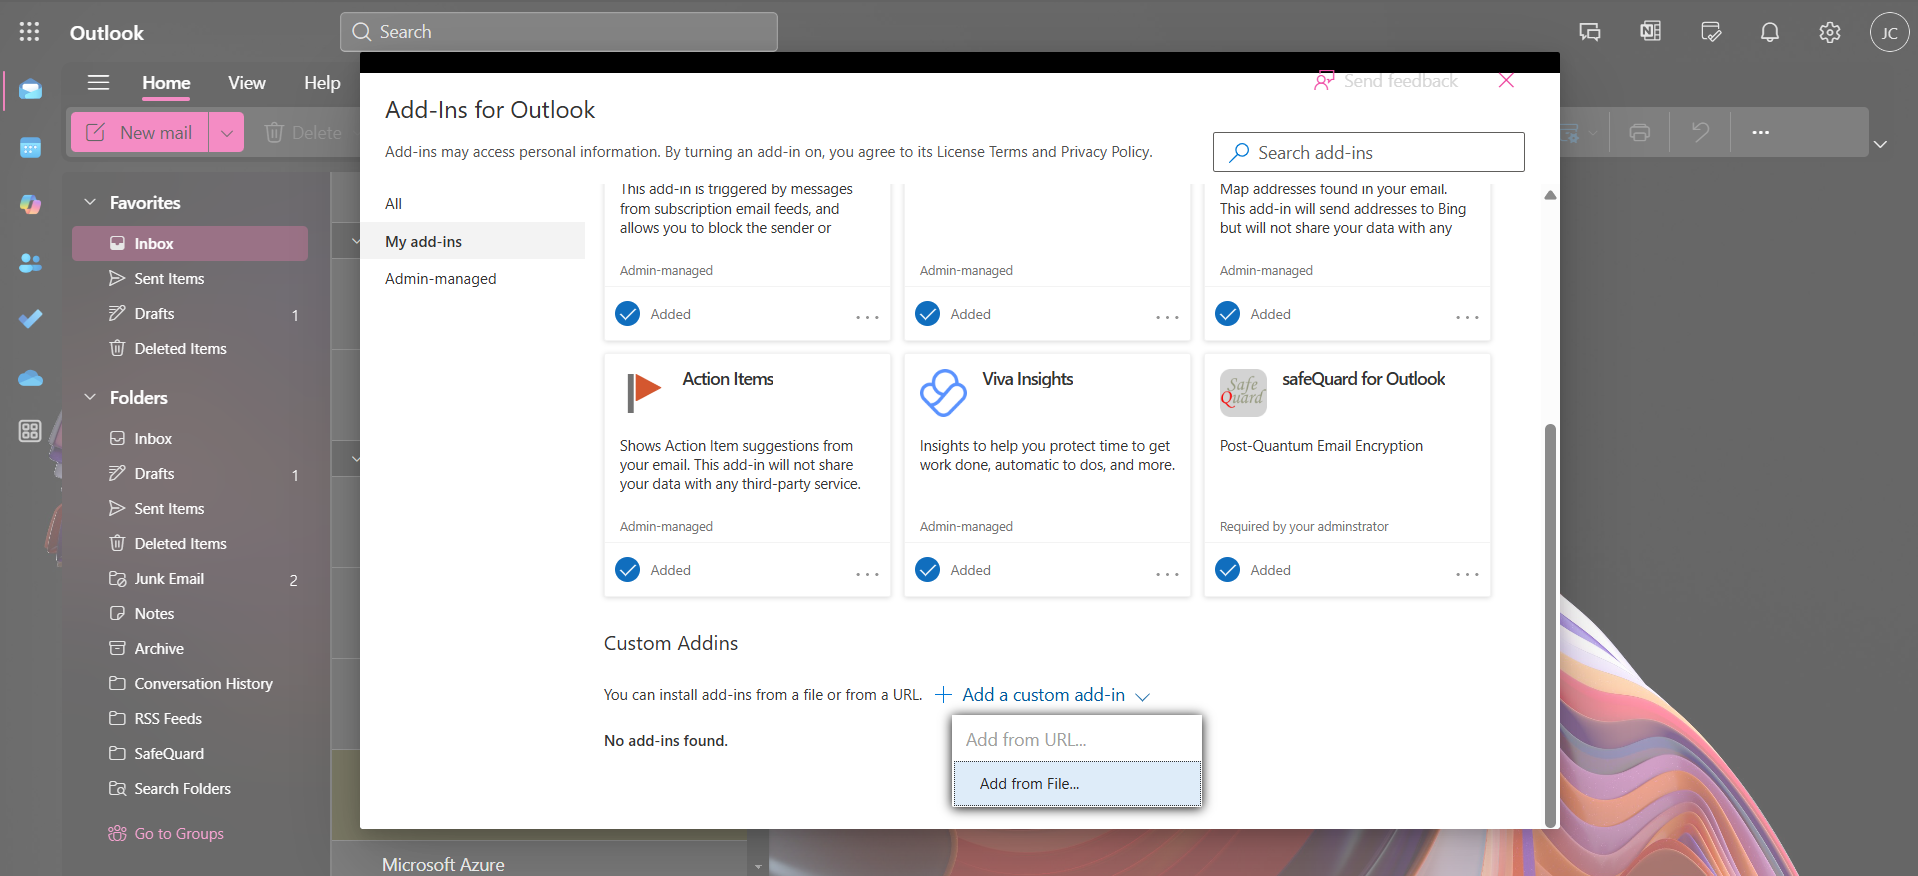Screen dimensions: 1918x876
Task: Click the Delete button in toolbar
Action: coord(303,132)
